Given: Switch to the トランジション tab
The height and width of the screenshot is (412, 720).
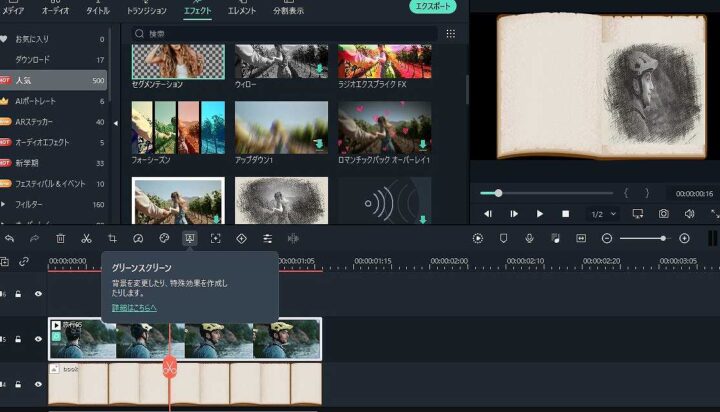Looking at the screenshot, I should click(147, 11).
